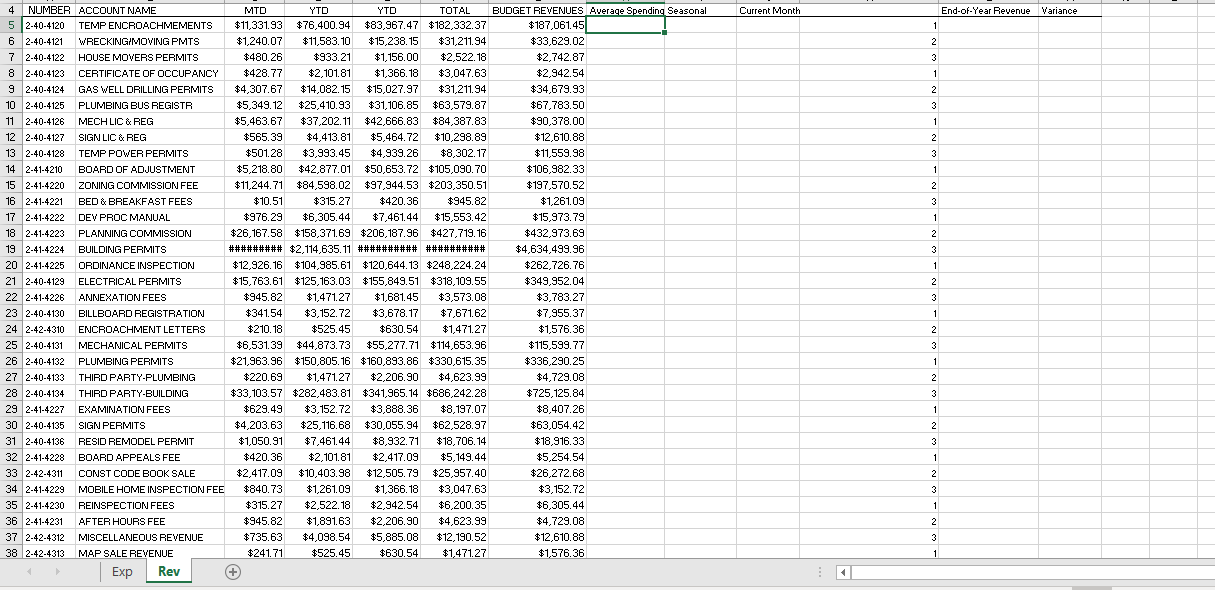Select the active Rev sheet tab
This screenshot has width=1215, height=590.
pyautogui.click(x=169, y=571)
